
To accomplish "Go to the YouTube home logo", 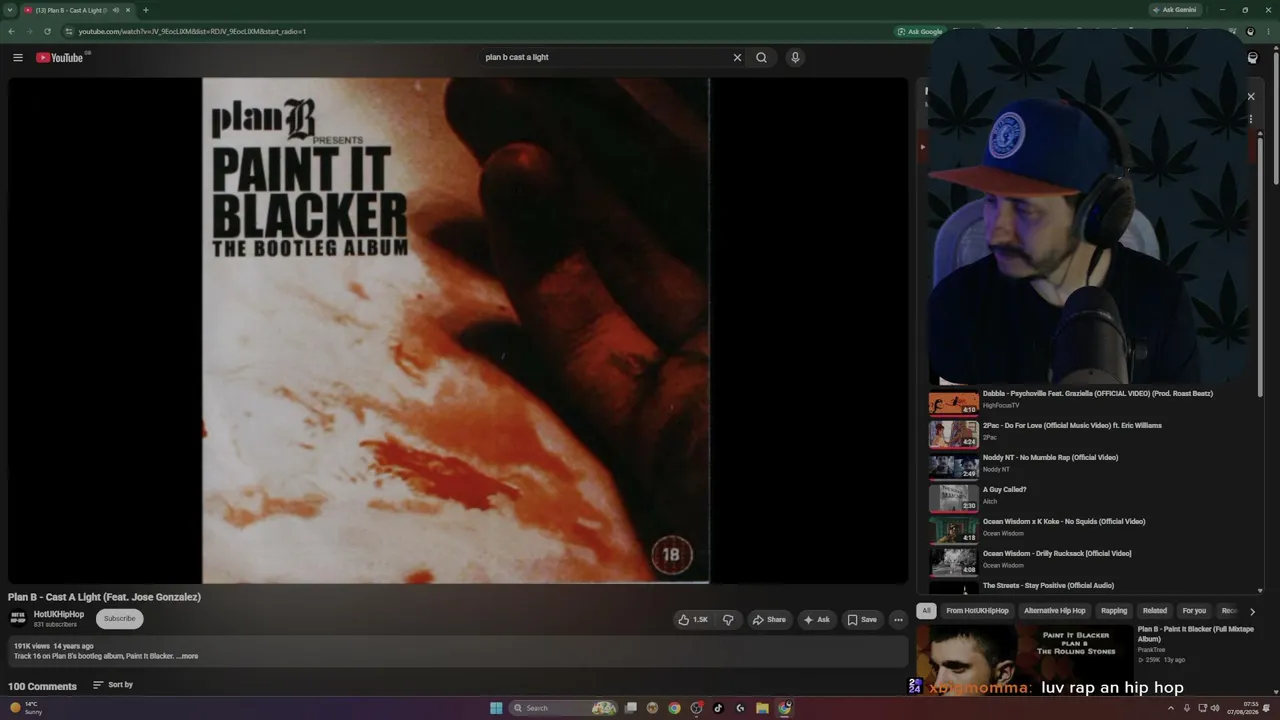I will pos(60,57).
